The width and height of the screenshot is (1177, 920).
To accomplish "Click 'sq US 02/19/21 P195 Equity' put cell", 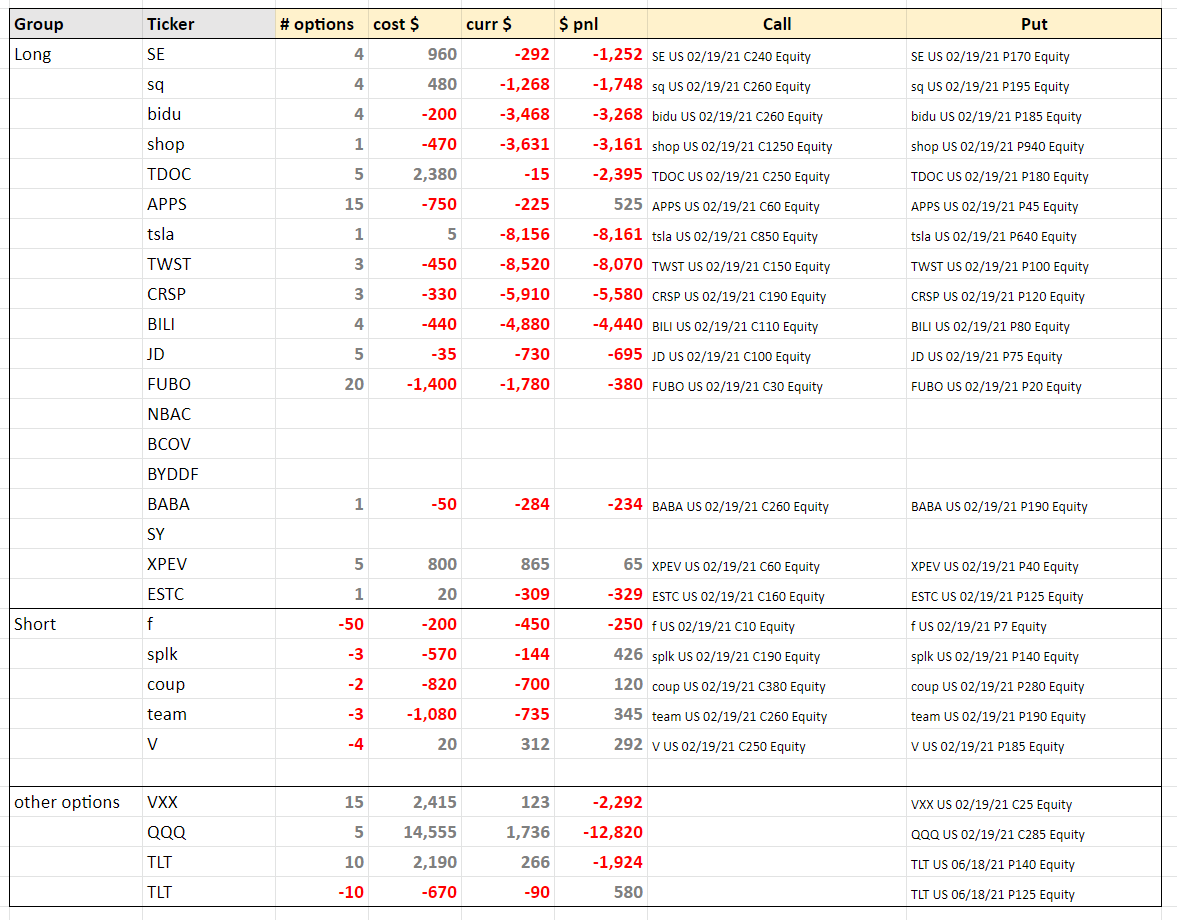I will click(1034, 84).
